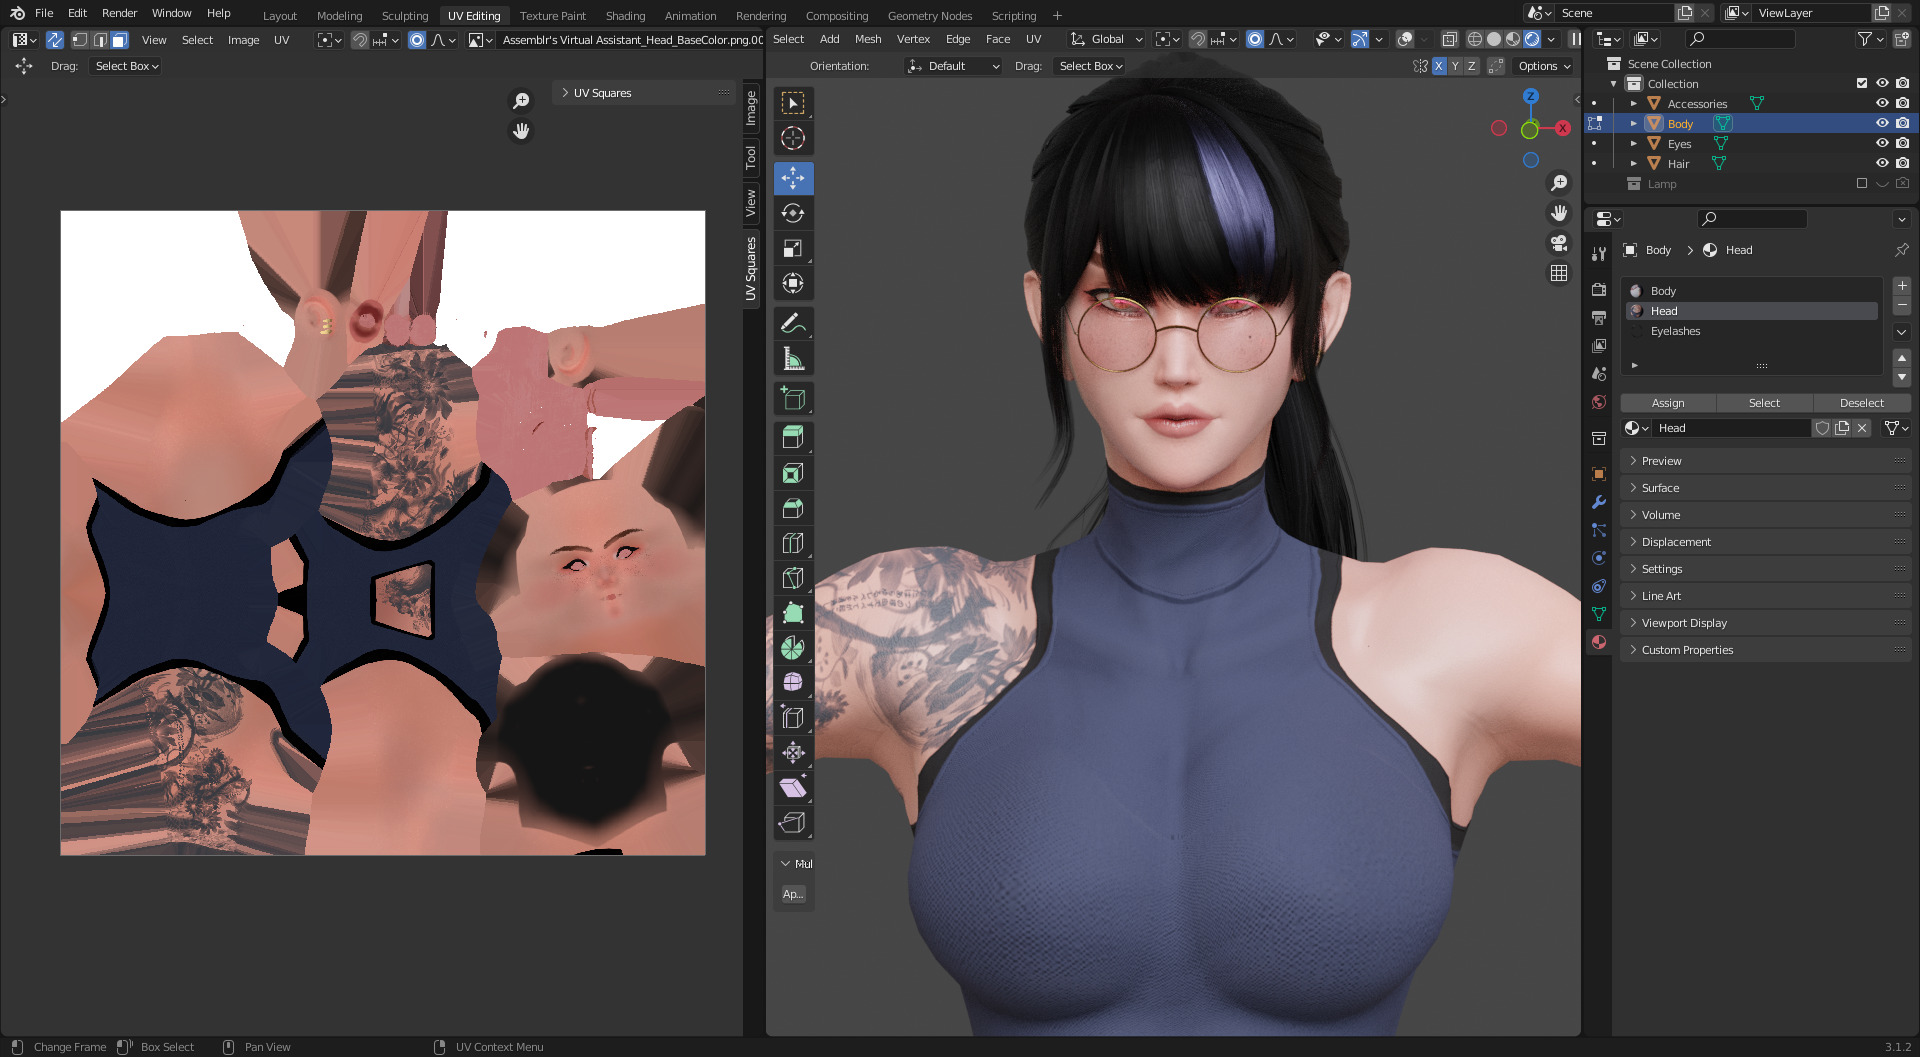Disable Body in renders camera icon
The height and width of the screenshot is (1057, 1920).
[x=1902, y=123]
